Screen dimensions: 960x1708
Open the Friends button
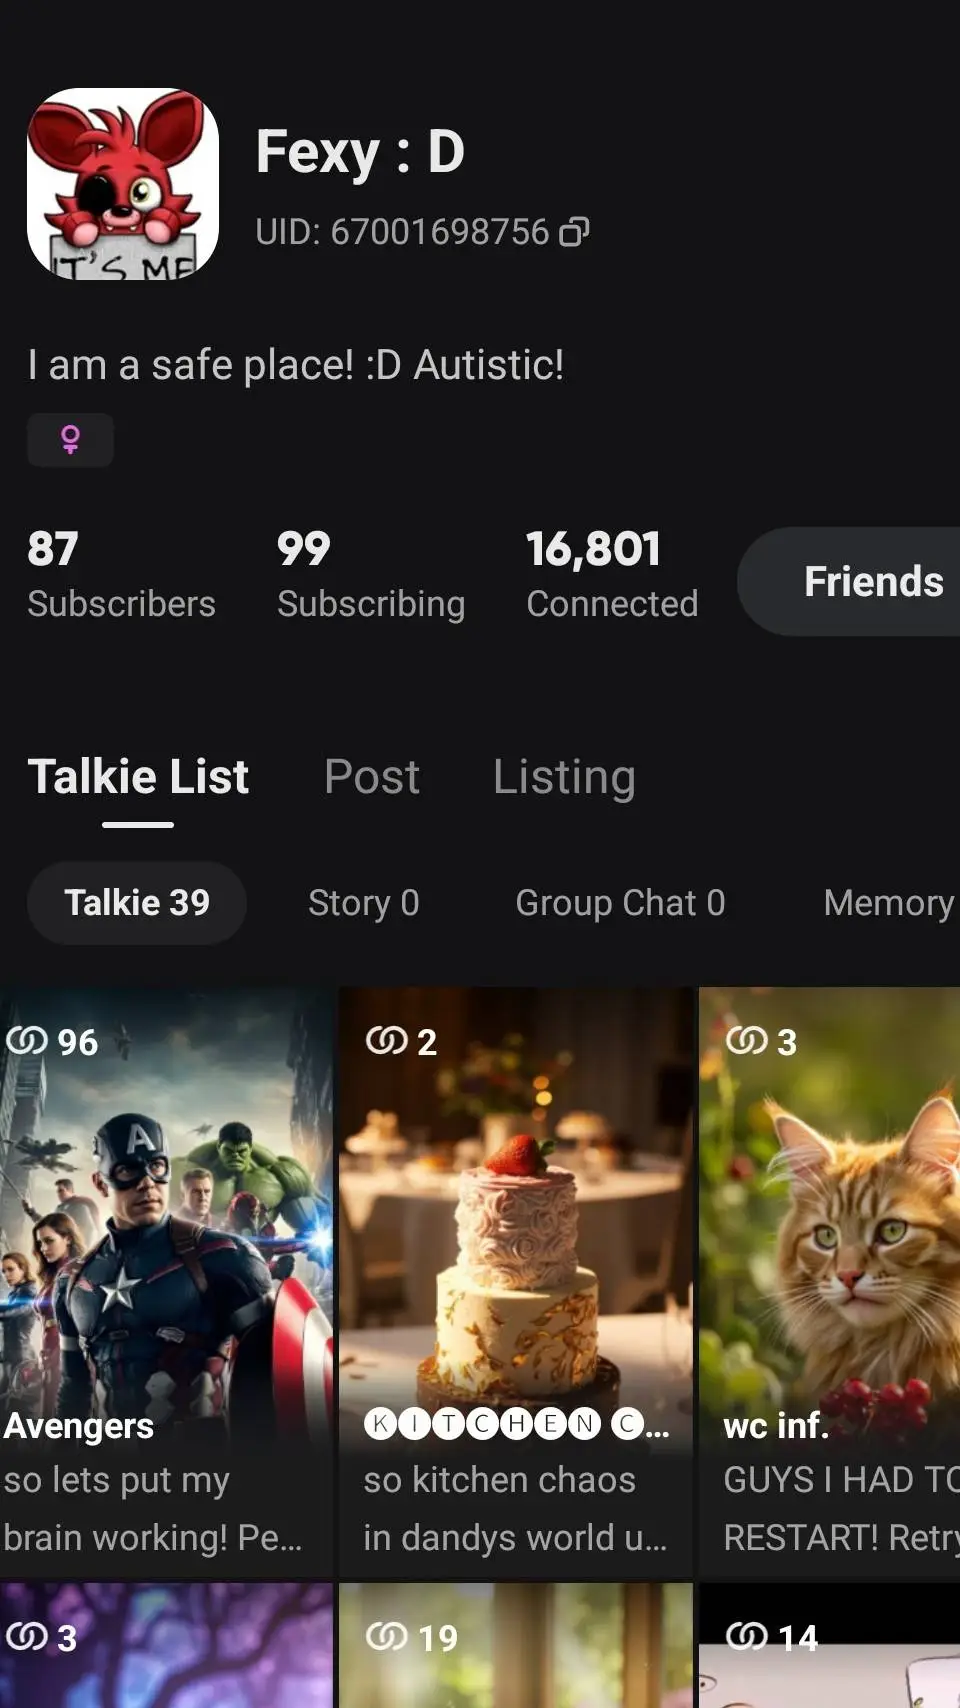tap(872, 581)
